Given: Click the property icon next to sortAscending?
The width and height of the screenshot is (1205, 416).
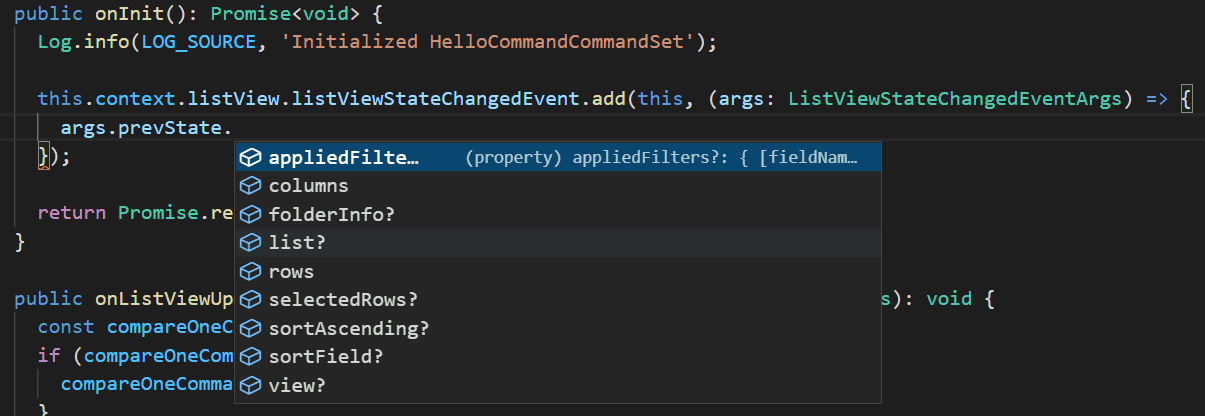Looking at the screenshot, I should (x=250, y=329).
